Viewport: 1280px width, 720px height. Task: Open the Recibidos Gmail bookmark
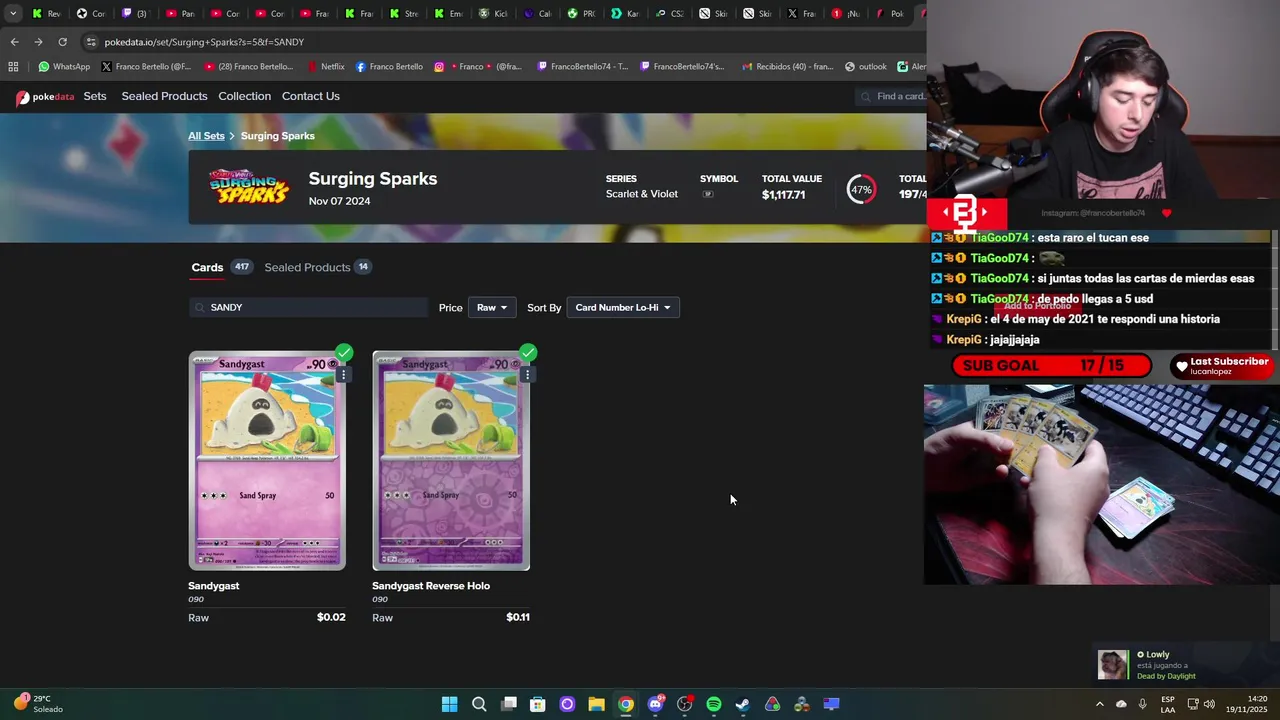[787, 67]
